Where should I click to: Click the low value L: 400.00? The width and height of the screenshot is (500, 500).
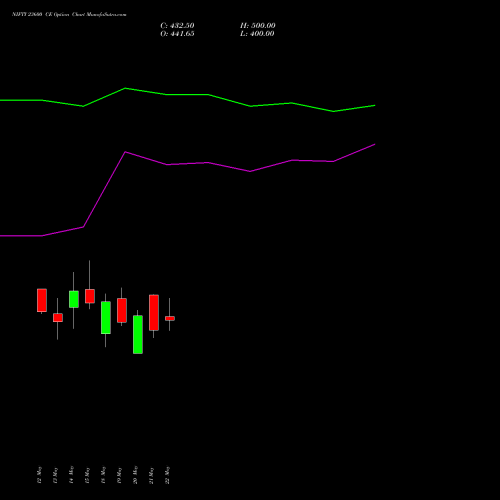tap(257, 34)
